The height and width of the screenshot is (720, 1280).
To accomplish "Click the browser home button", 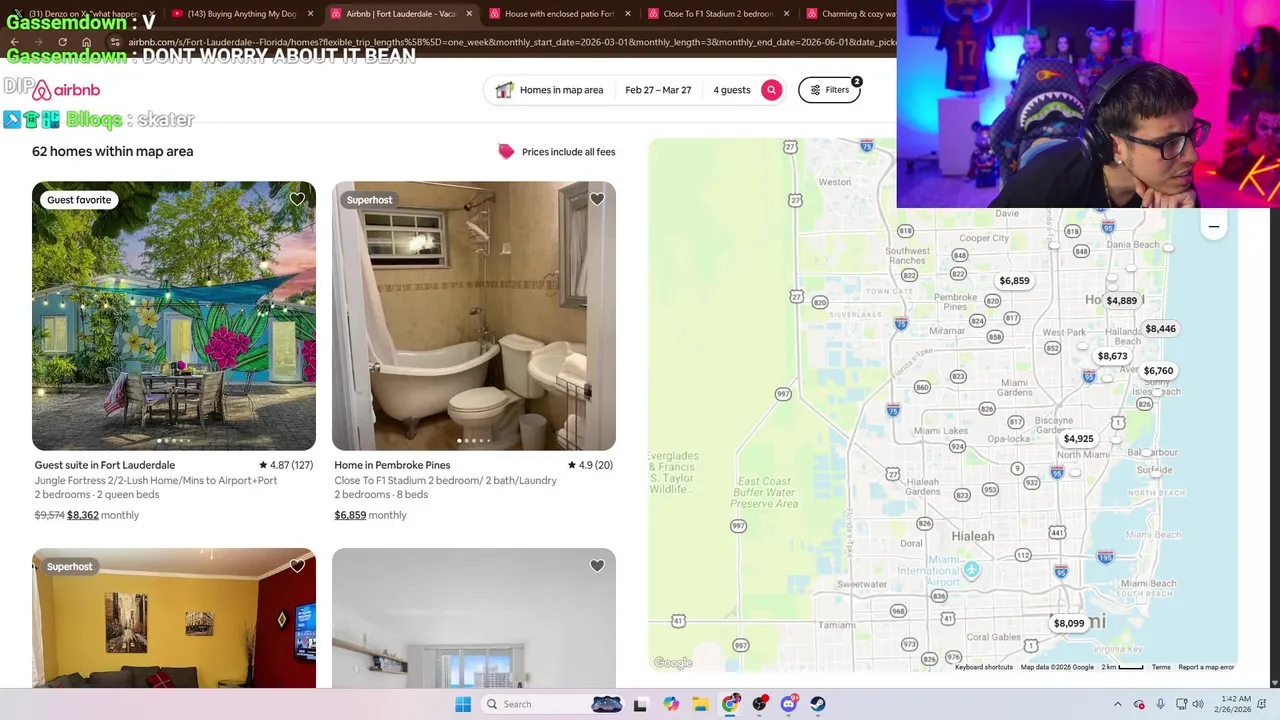I will coord(87,42).
